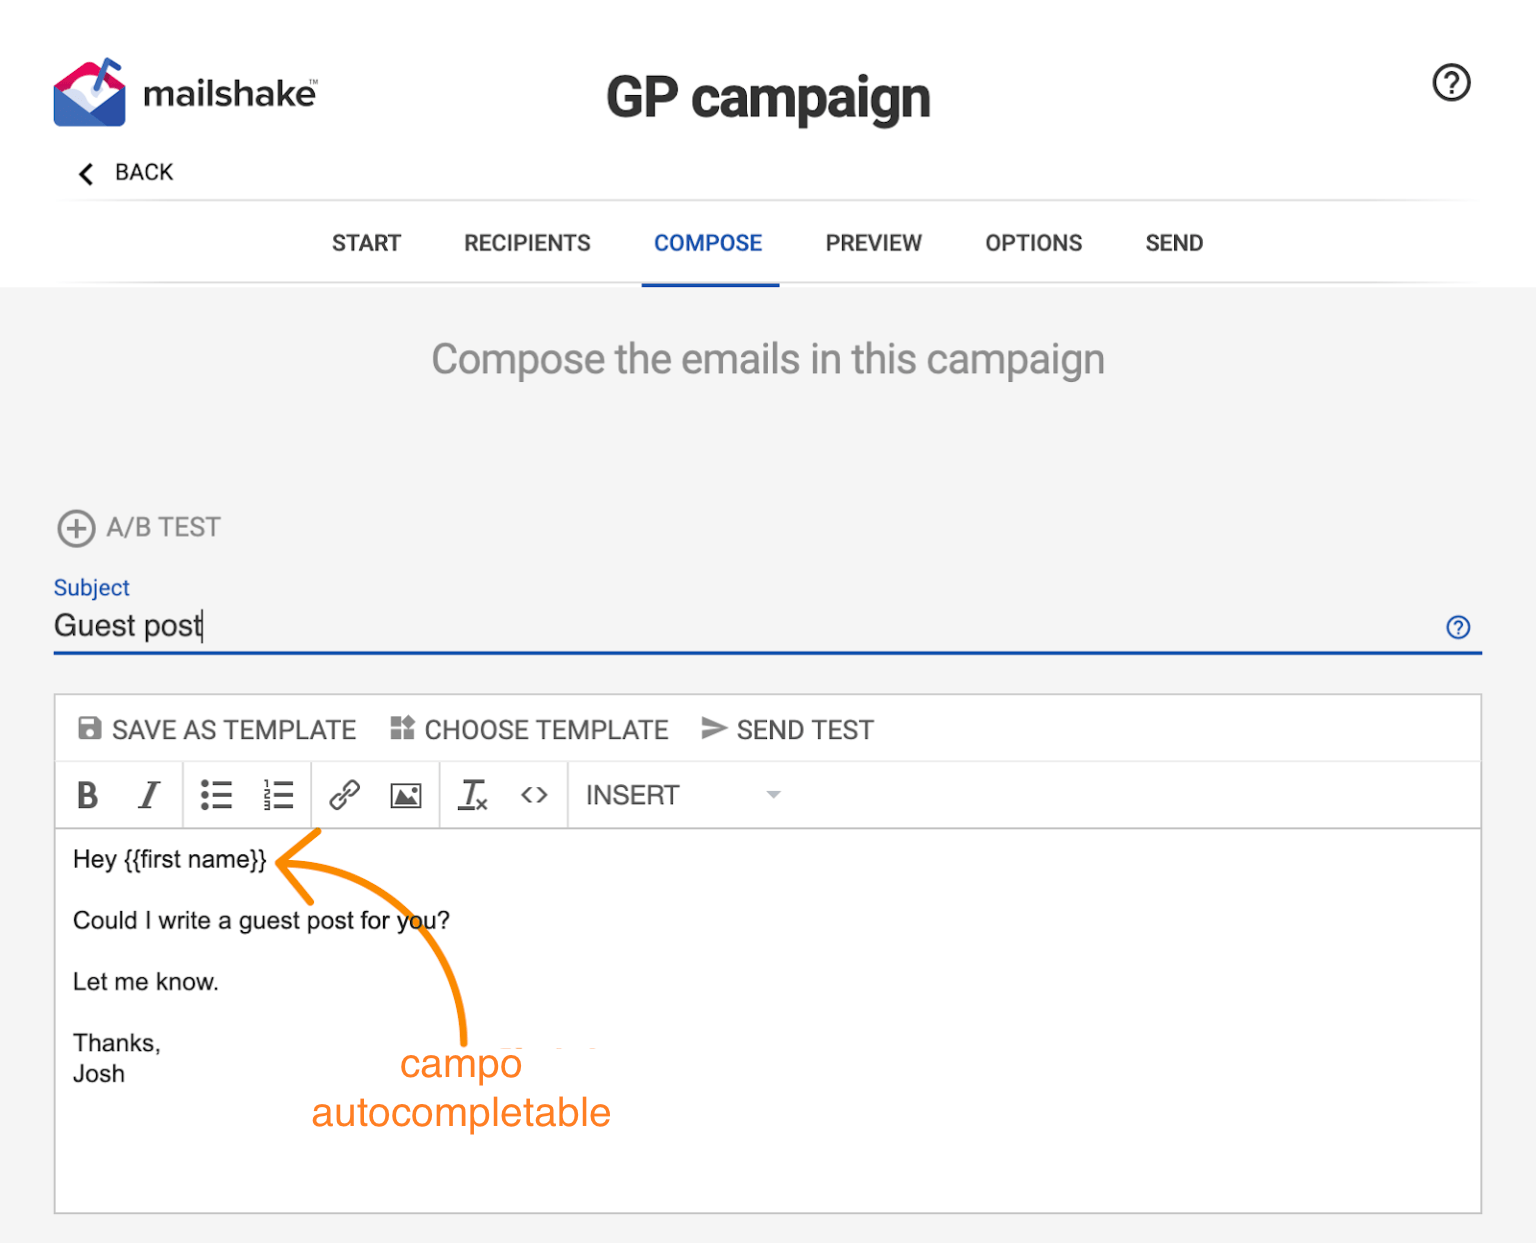Viewport: 1536px width, 1243px height.
Task: Send a test email
Action: (787, 730)
